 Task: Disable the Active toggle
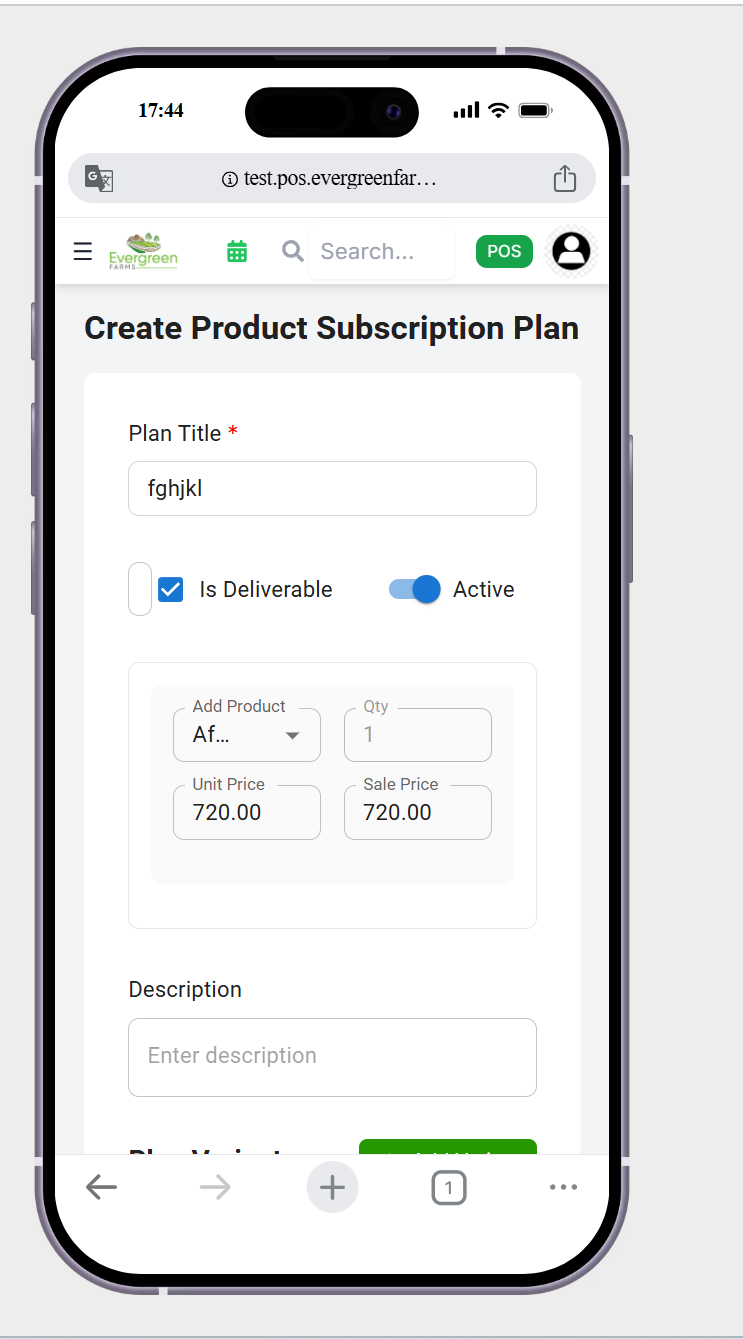click(413, 589)
